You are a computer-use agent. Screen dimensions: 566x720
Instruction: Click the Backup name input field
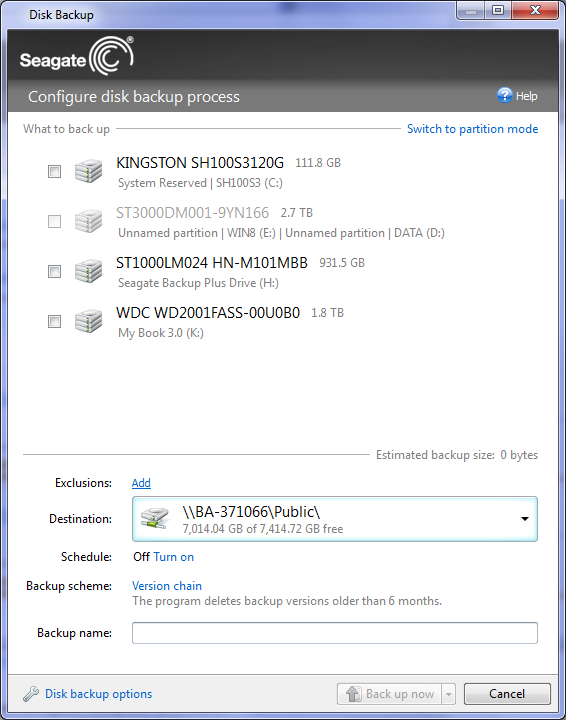[x=335, y=633]
